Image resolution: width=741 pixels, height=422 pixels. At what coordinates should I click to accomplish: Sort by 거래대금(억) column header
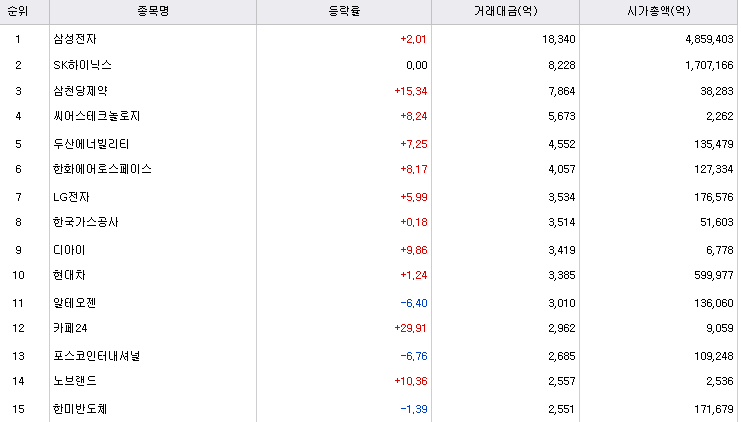click(x=506, y=11)
